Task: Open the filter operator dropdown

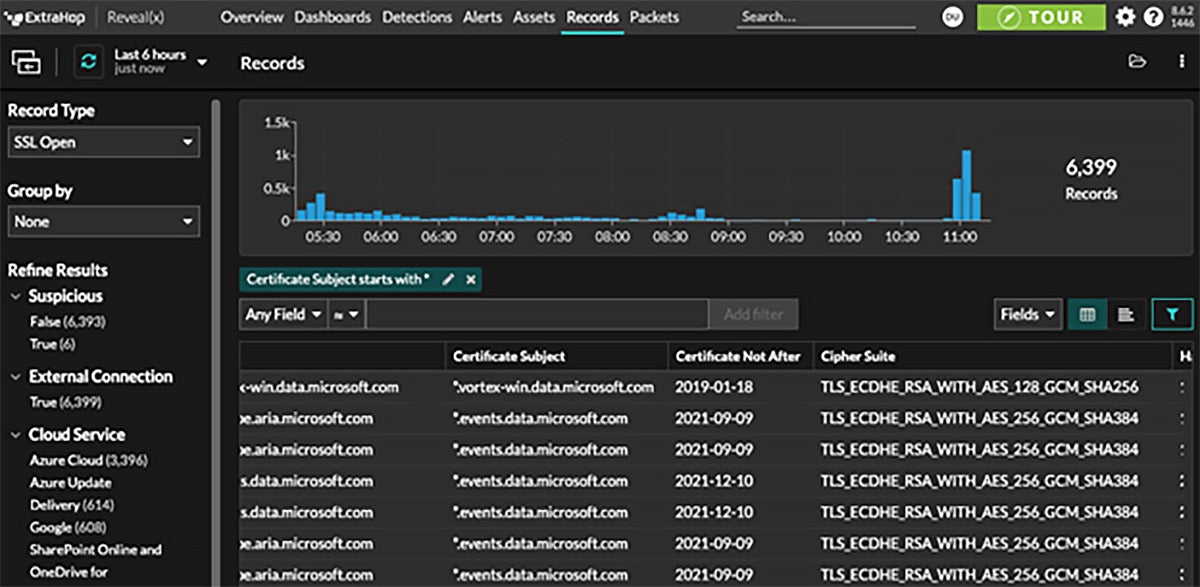Action: pyautogui.click(x=347, y=314)
